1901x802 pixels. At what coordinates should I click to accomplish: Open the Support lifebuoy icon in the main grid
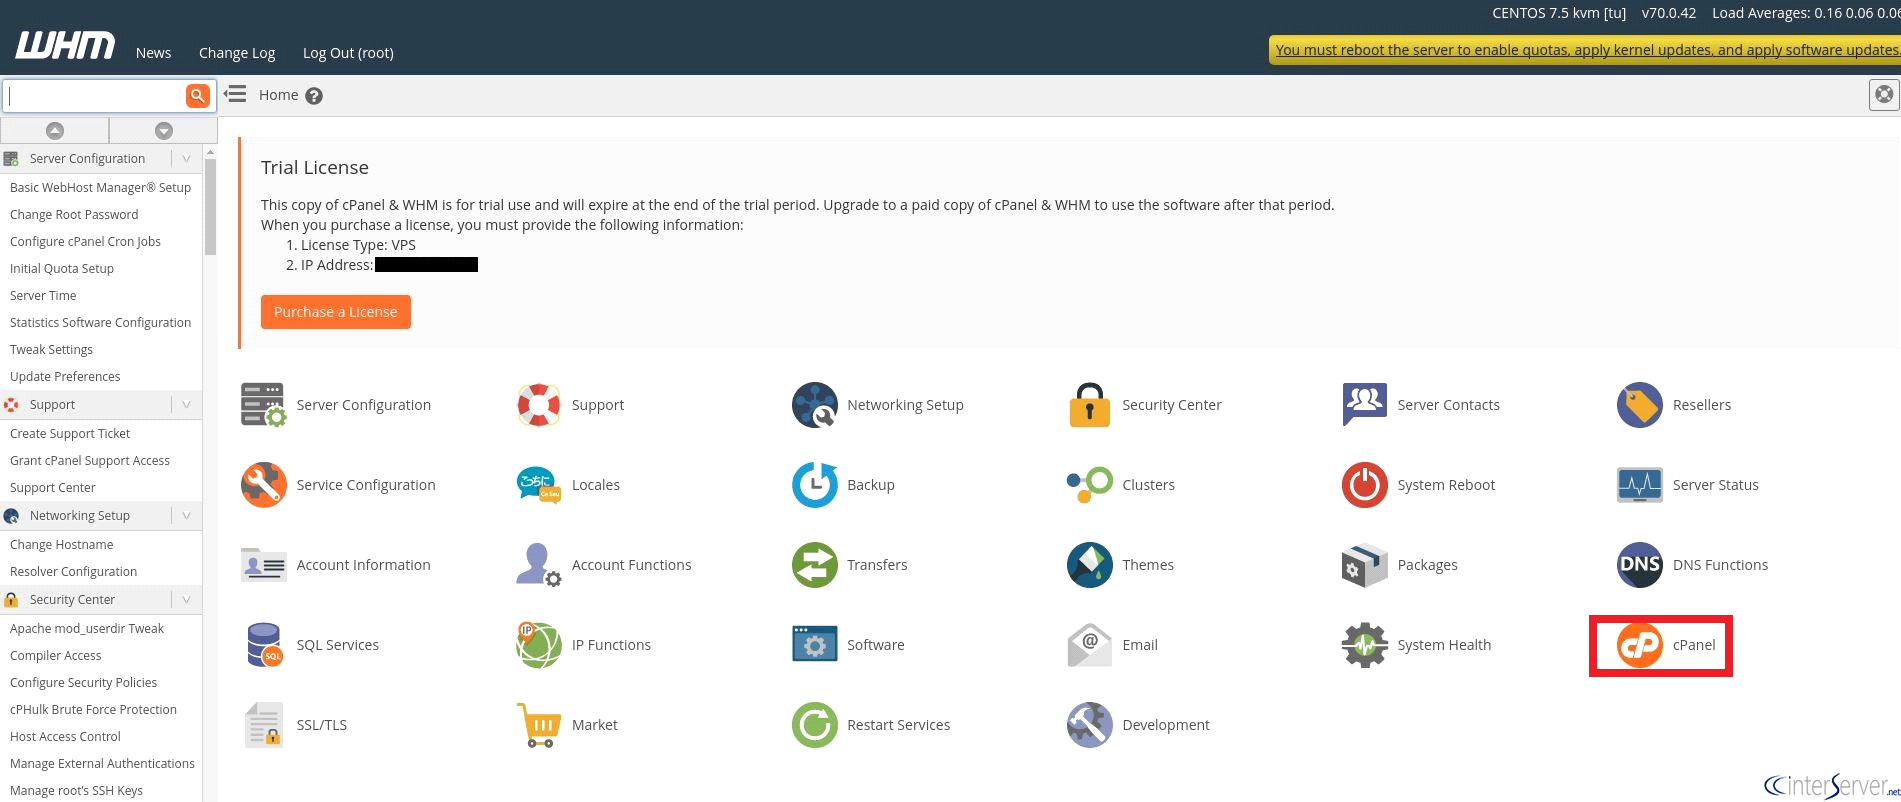pos(539,405)
